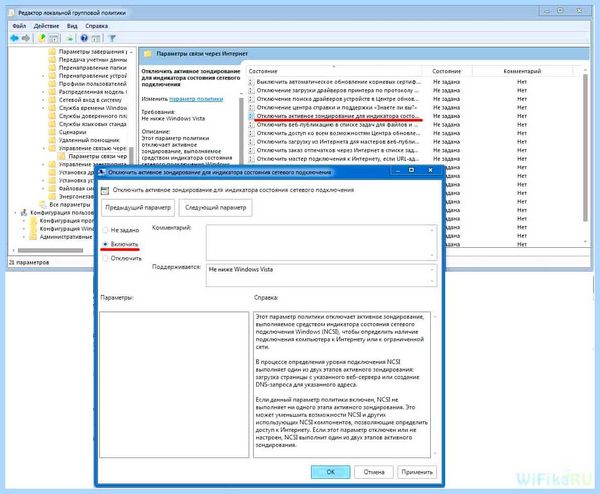Open the 'Файл' menu

coord(19,26)
